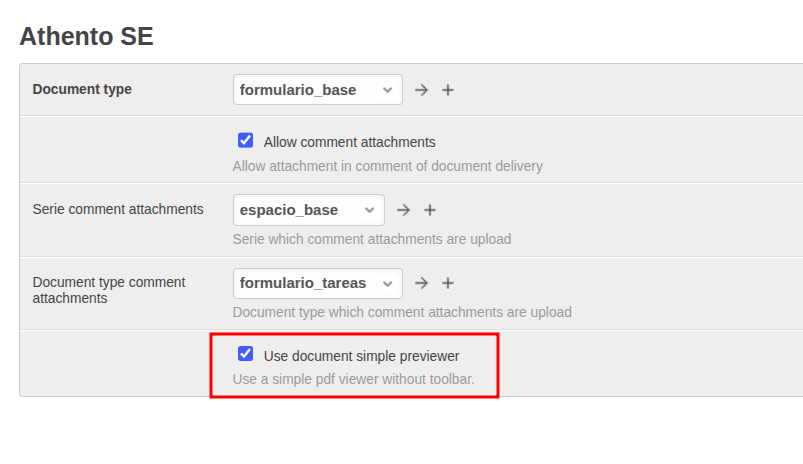Screen dimensions: 803x464
Task: Click the Athento SE heading
Action: click(x=86, y=37)
